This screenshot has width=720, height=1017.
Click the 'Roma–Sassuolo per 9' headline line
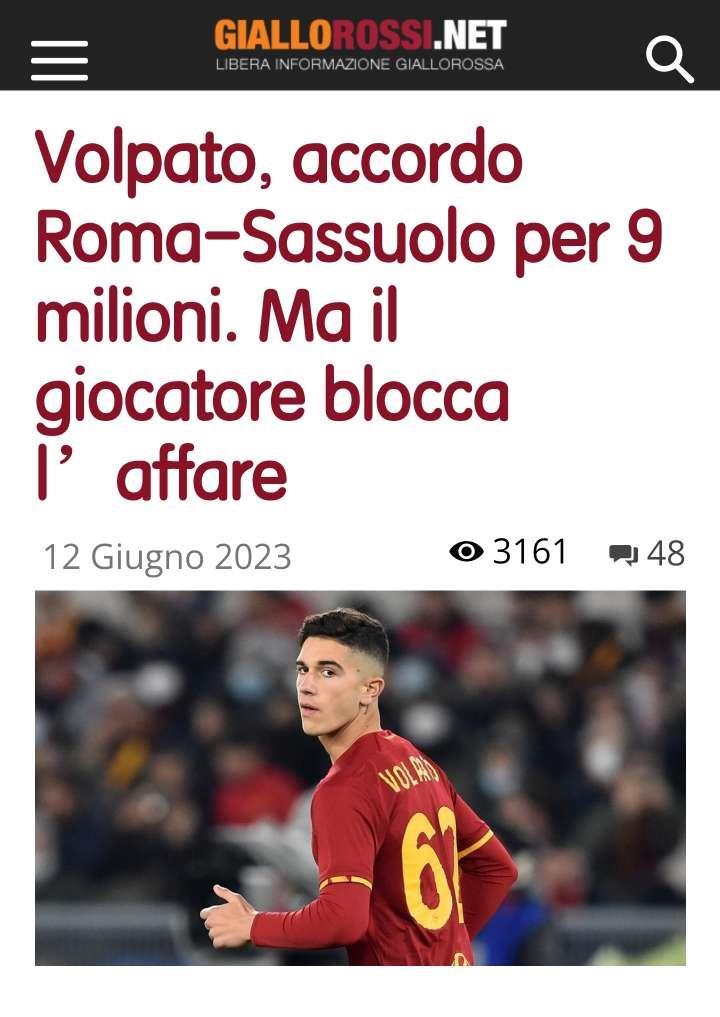[349, 239]
